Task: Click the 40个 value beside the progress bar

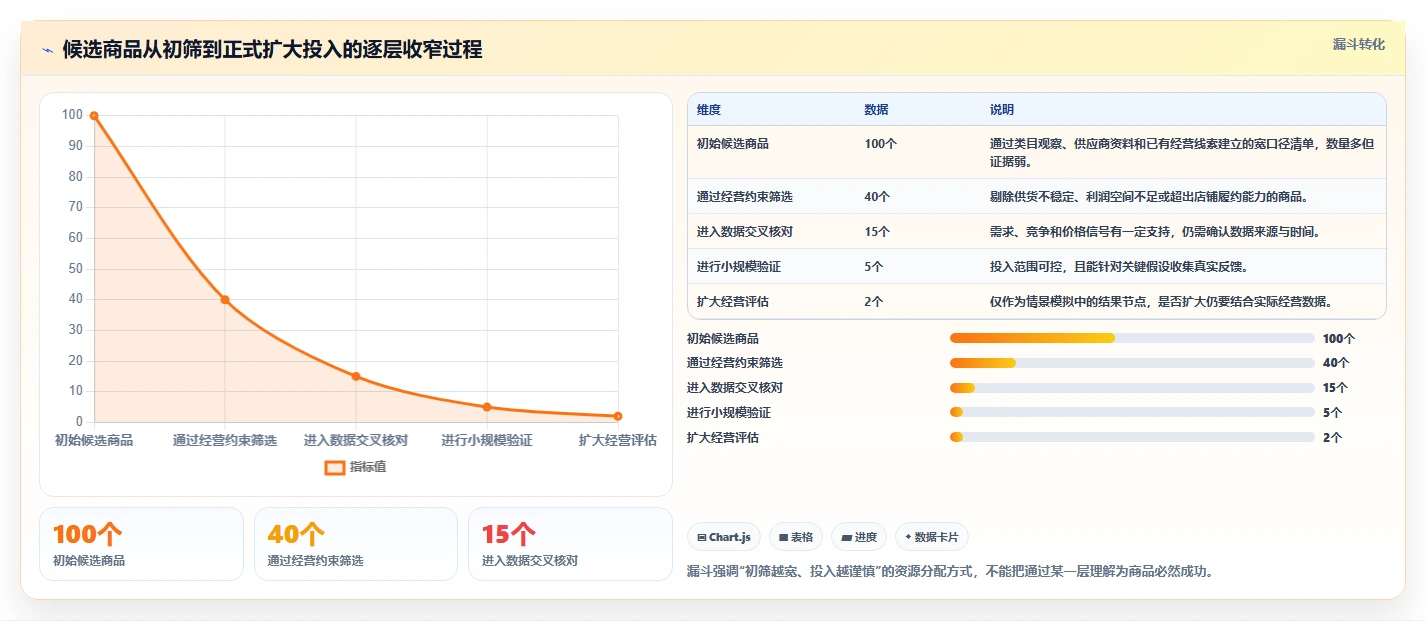Action: coord(1336,363)
